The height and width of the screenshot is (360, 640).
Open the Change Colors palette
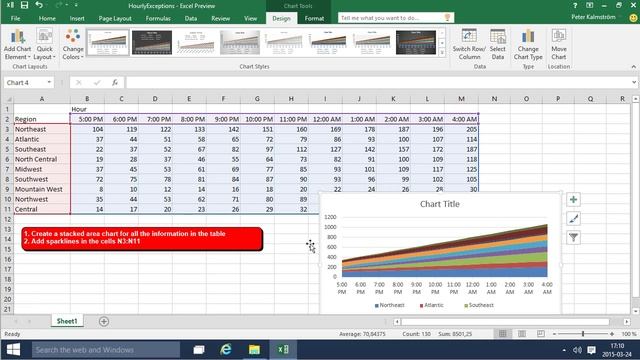click(73, 44)
